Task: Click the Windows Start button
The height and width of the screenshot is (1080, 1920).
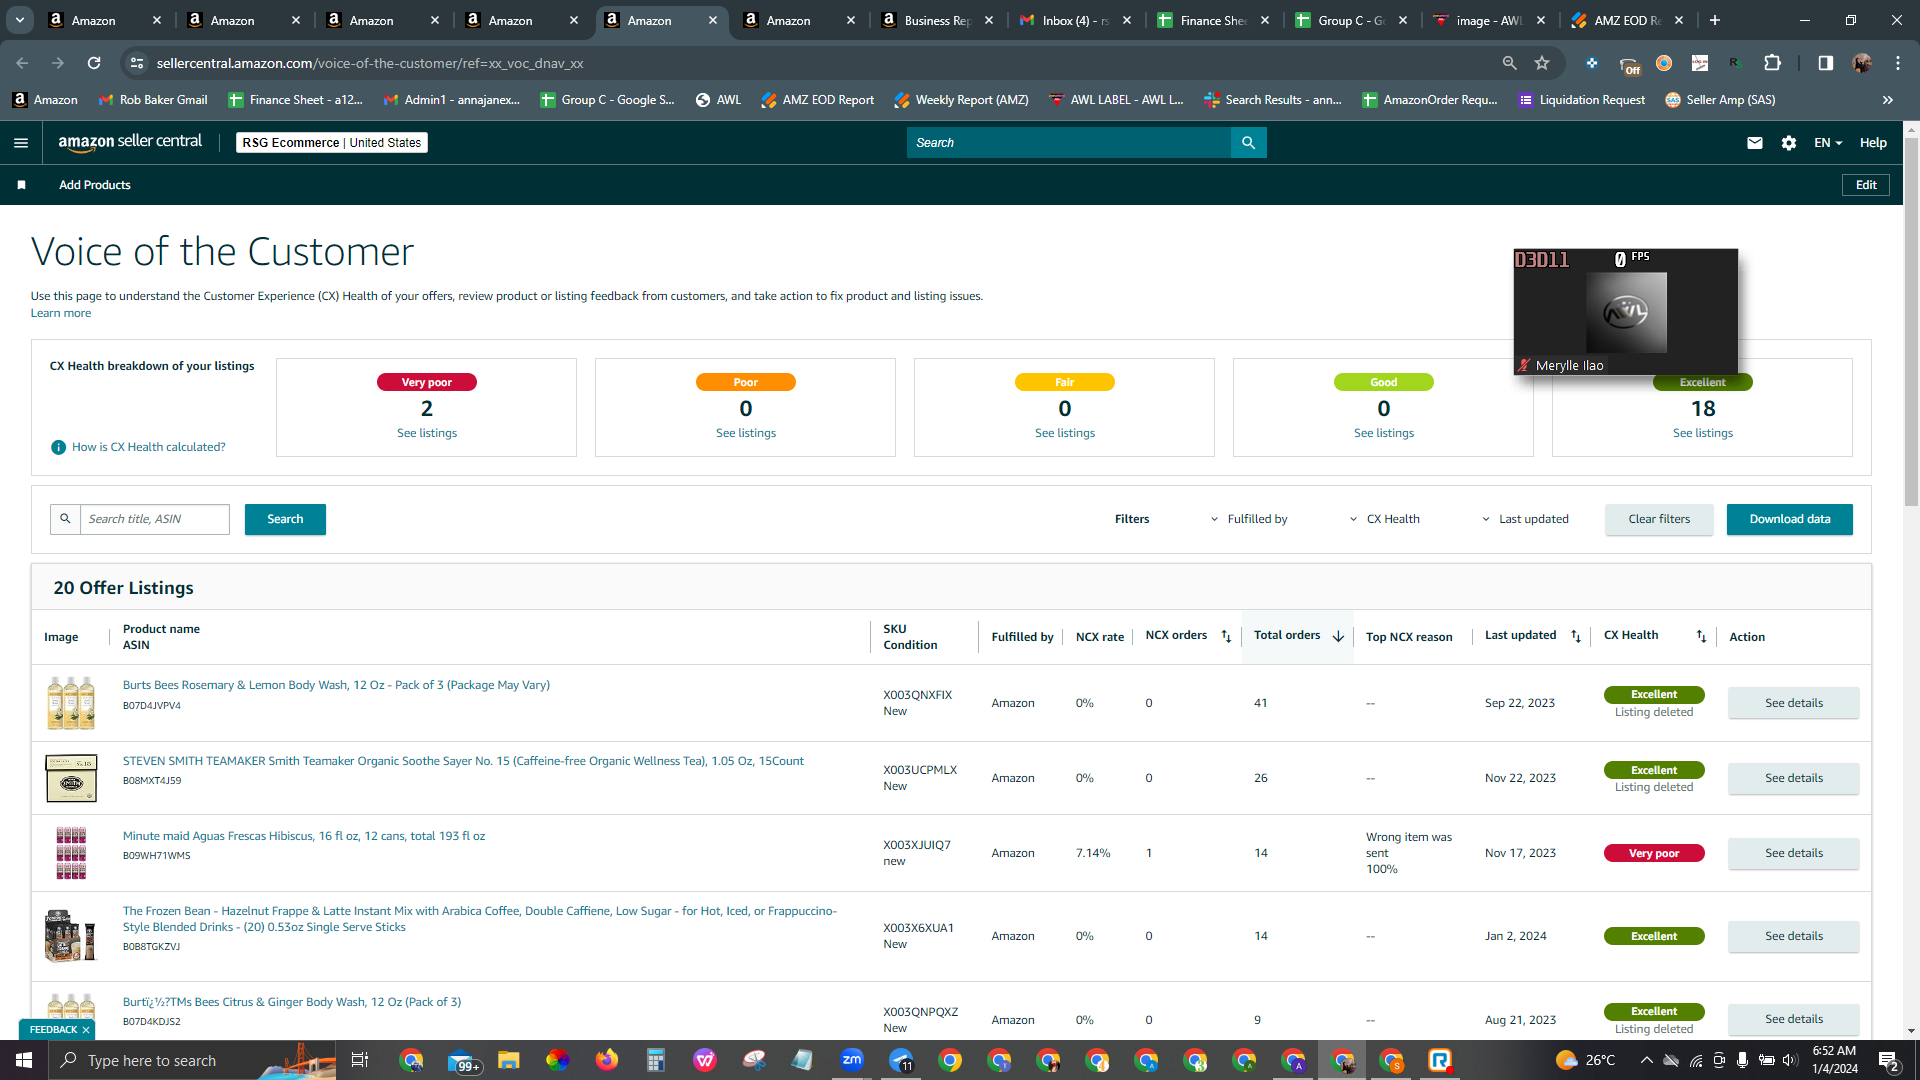Action: [24, 1060]
